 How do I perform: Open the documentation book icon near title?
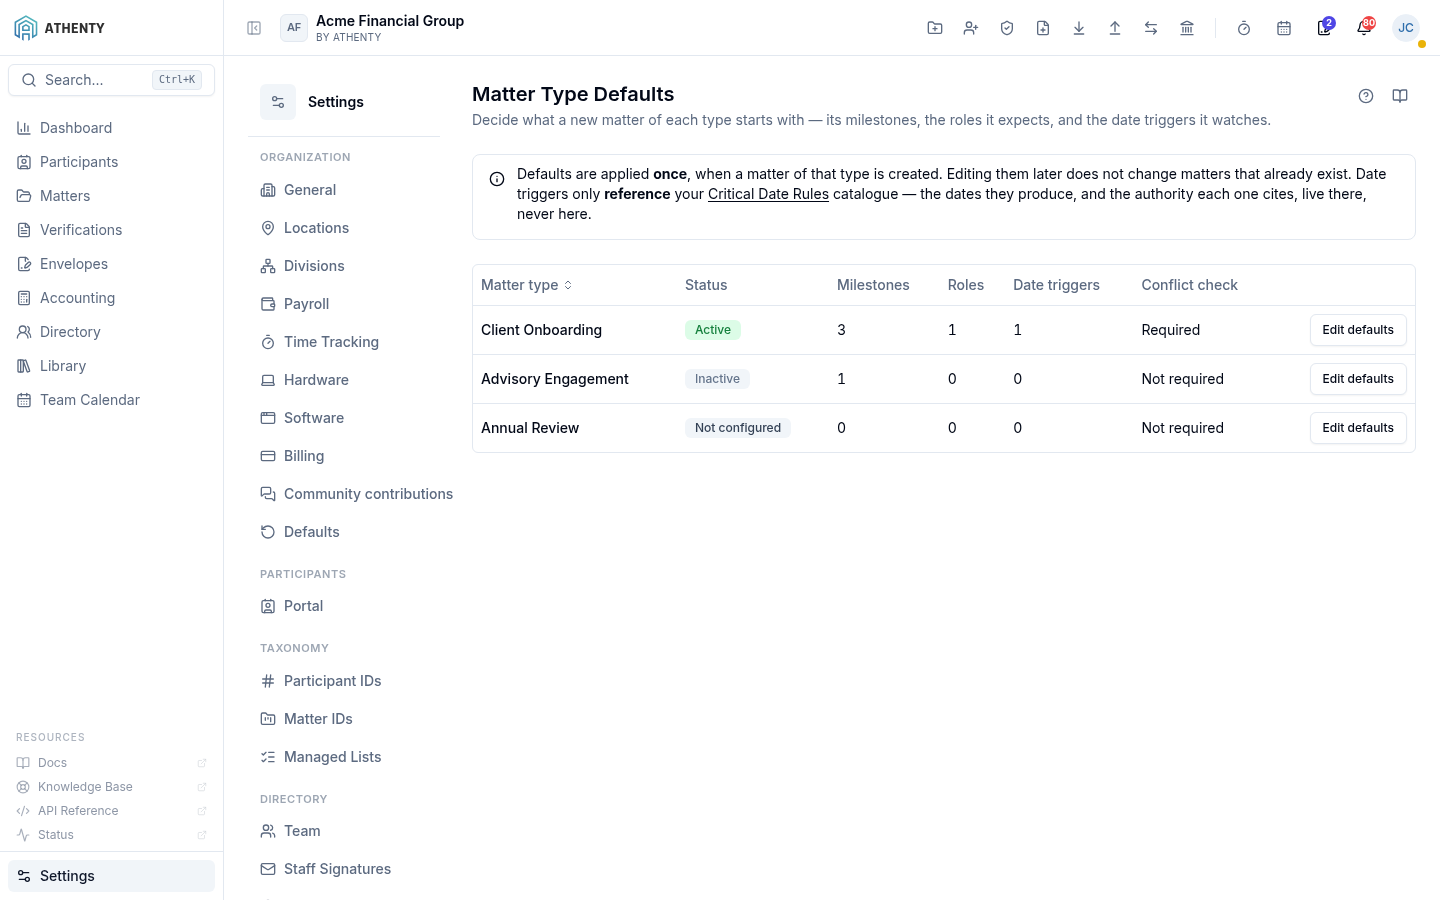(1400, 96)
